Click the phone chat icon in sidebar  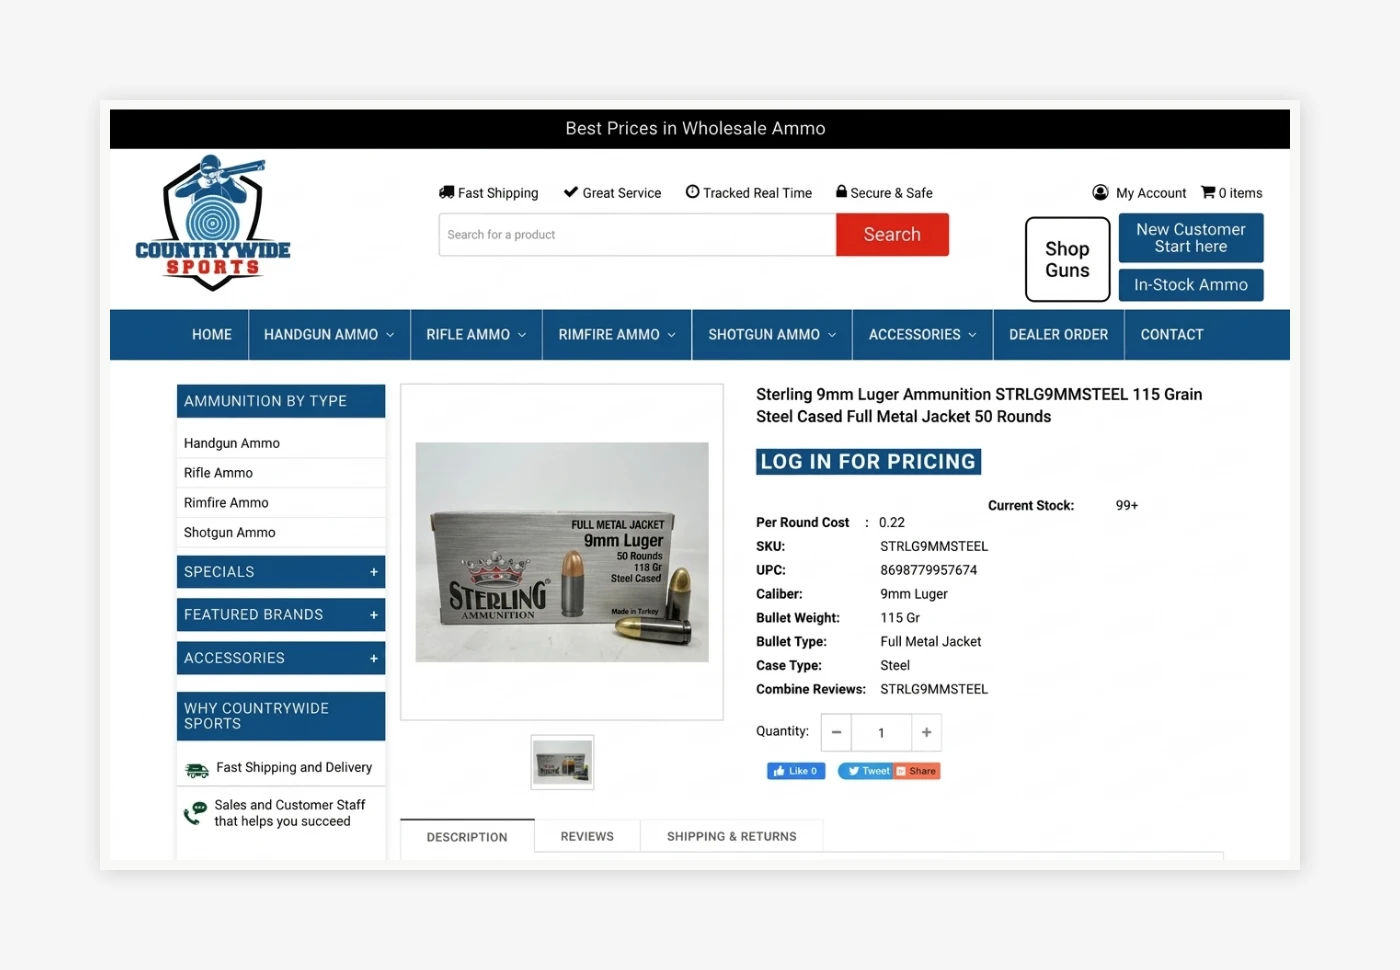[x=195, y=813]
